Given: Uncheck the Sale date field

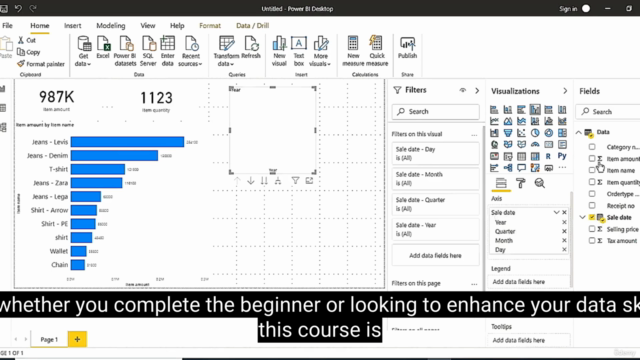Looking at the screenshot, I should coord(592,217).
